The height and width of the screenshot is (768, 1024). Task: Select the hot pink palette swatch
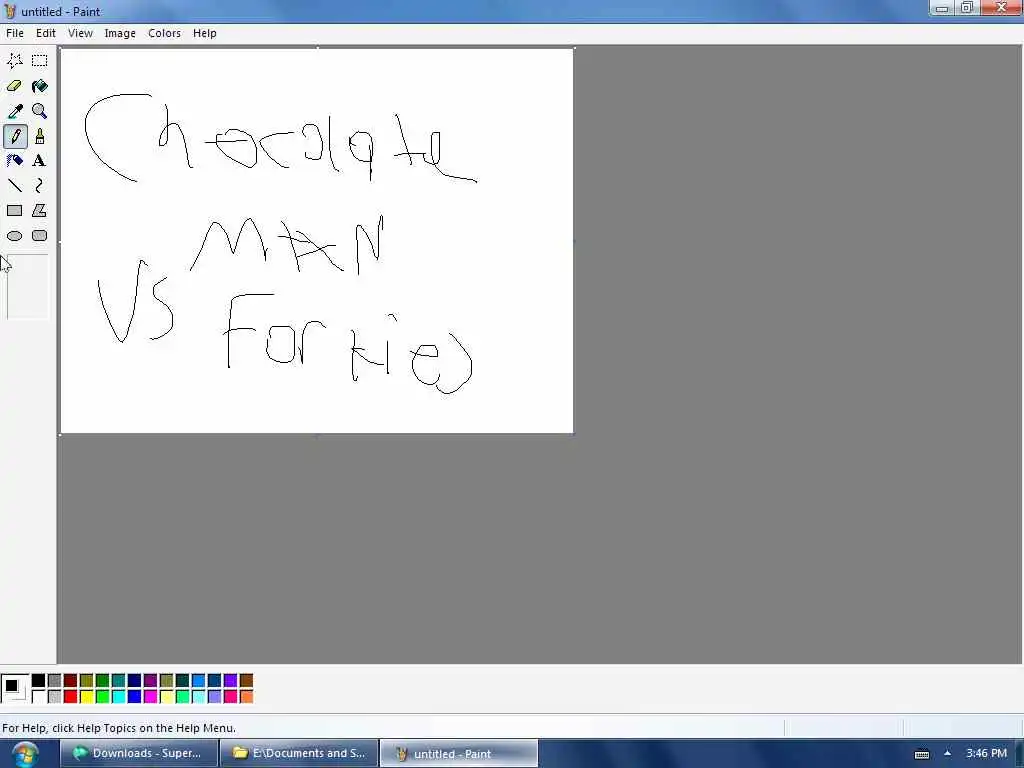[x=231, y=697]
